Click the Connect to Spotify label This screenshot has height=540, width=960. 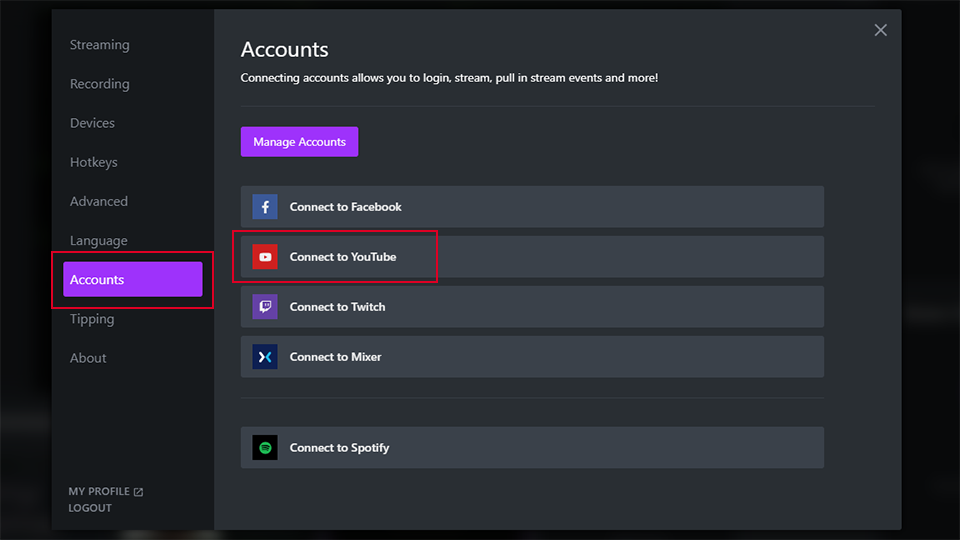(339, 448)
